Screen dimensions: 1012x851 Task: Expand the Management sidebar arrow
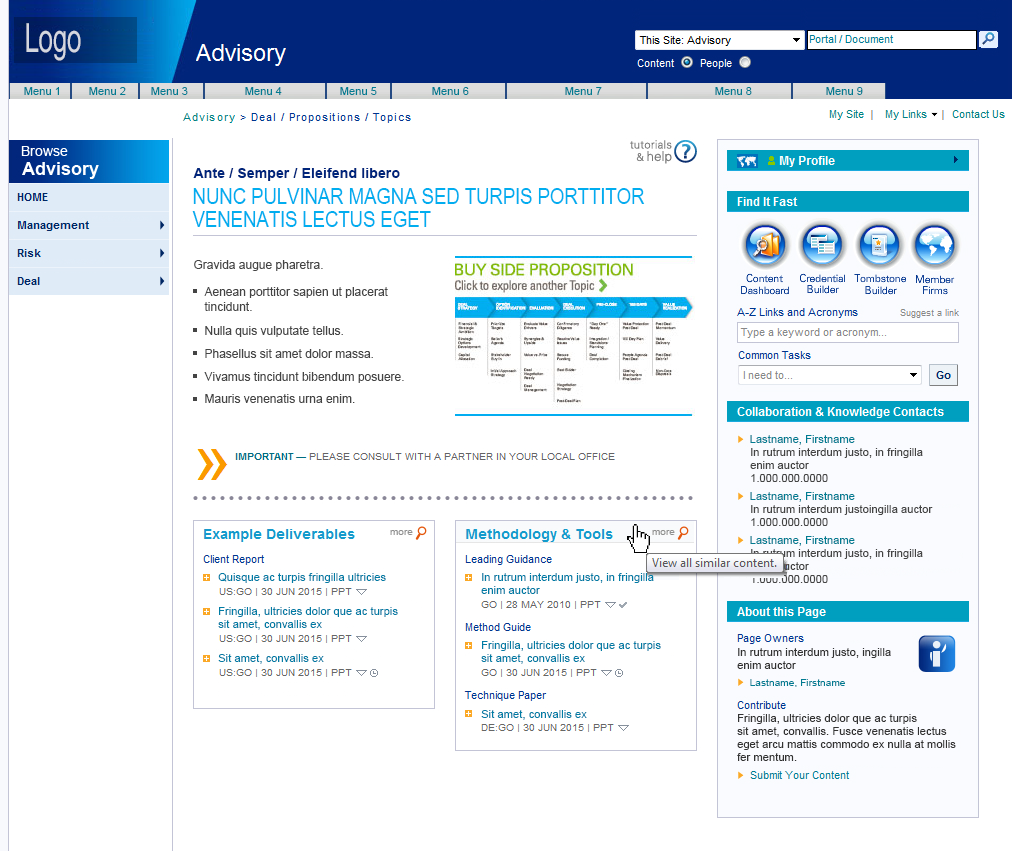pyautogui.click(x=161, y=225)
